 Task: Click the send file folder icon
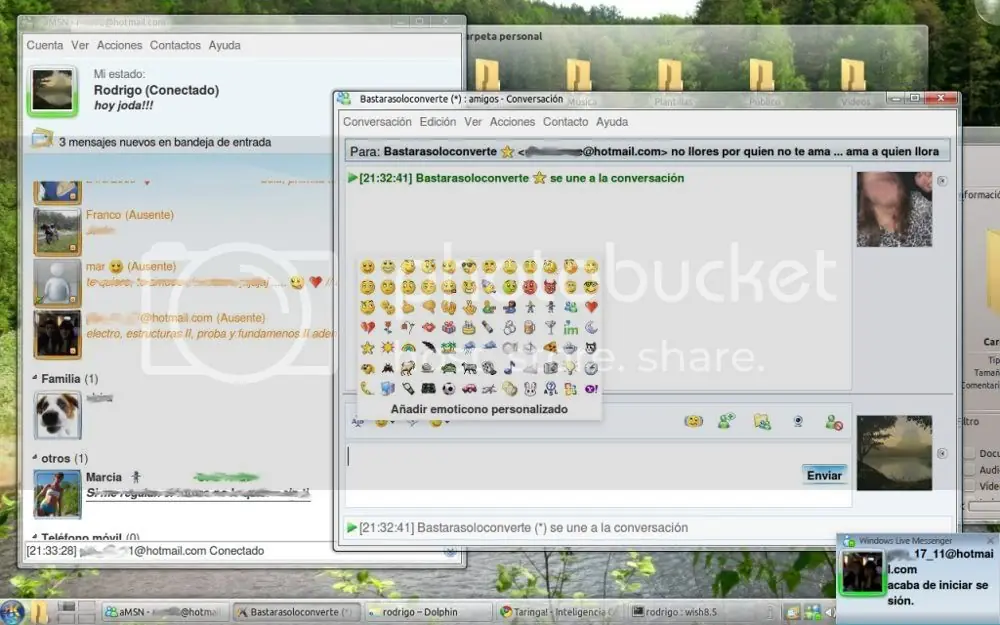tap(762, 421)
